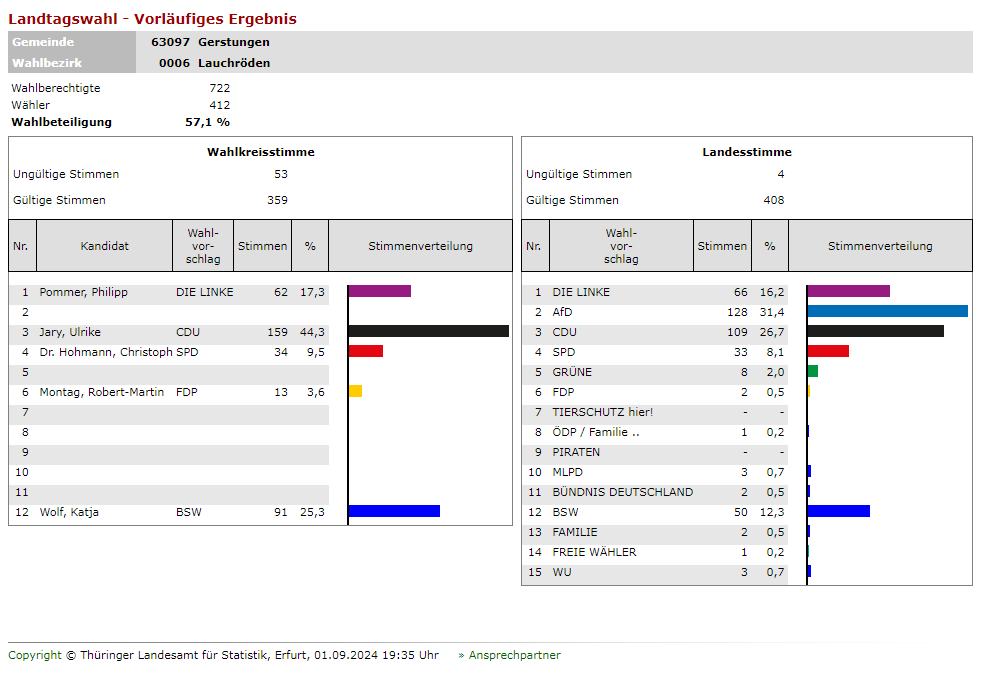Select the Gemeinde label in the header

(x=43, y=42)
